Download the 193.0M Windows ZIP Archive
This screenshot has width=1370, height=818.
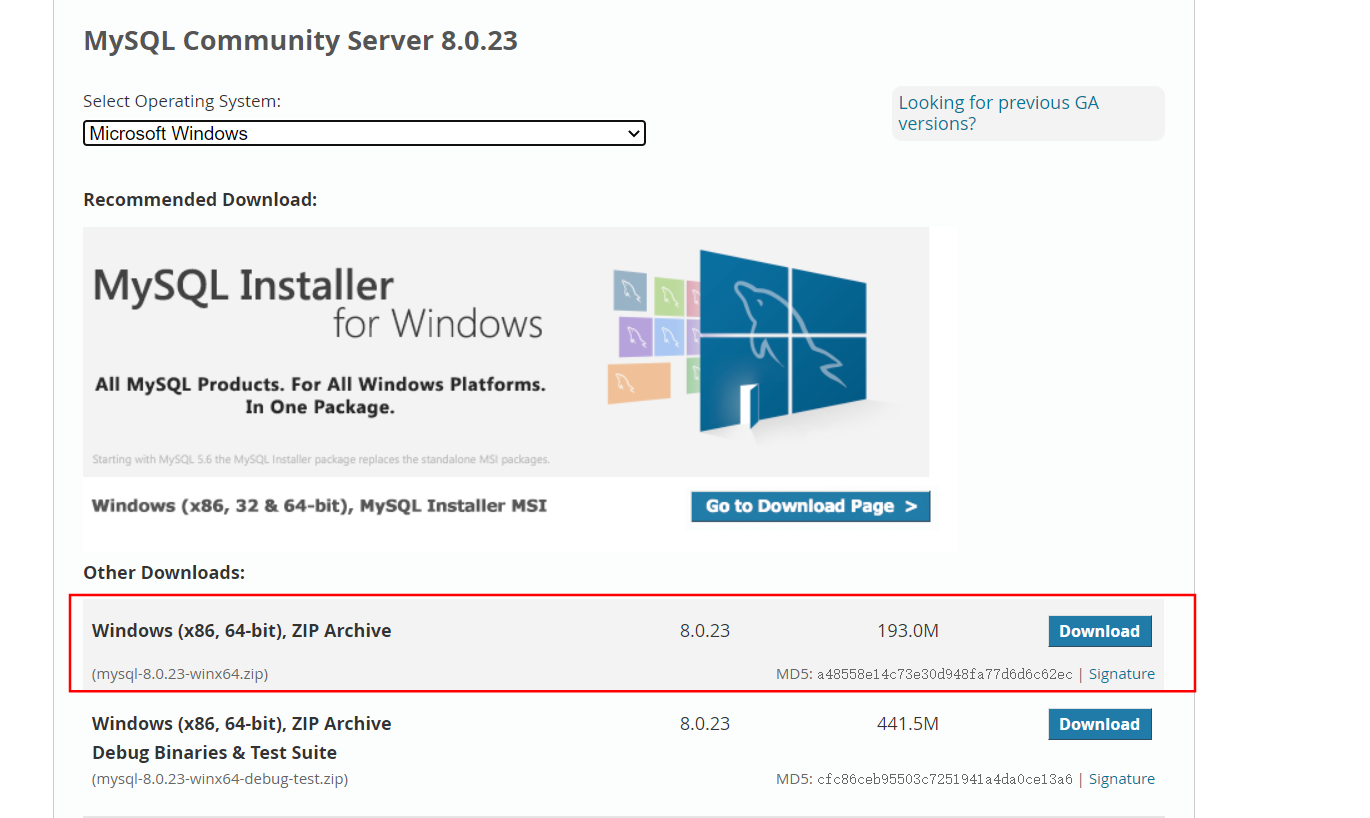pos(1099,631)
